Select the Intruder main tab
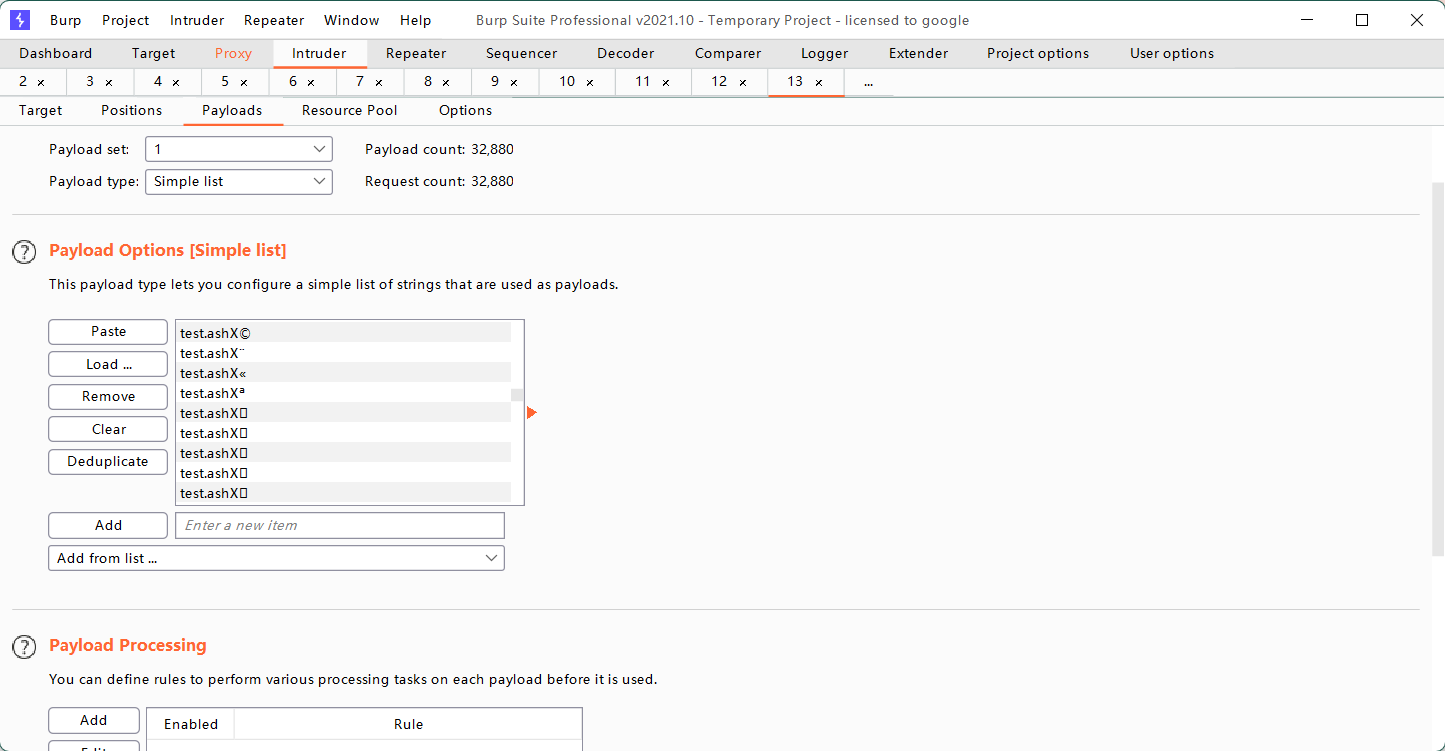The width and height of the screenshot is (1445, 751). click(x=319, y=53)
